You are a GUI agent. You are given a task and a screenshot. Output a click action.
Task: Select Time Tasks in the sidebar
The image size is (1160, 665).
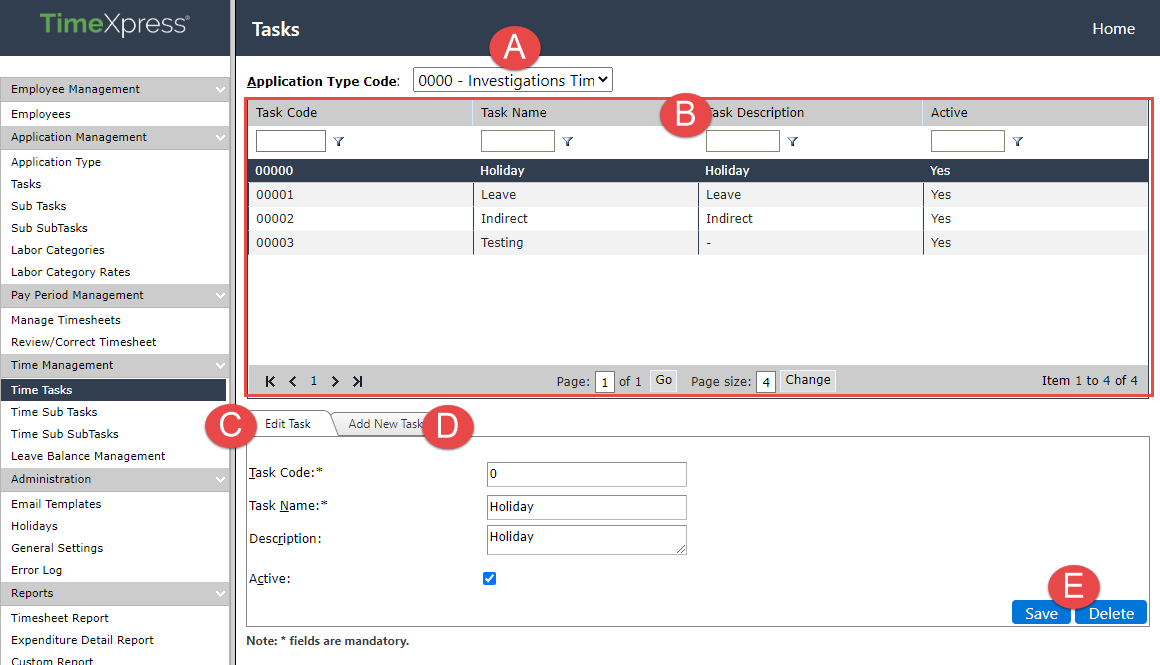pyautogui.click(x=113, y=390)
